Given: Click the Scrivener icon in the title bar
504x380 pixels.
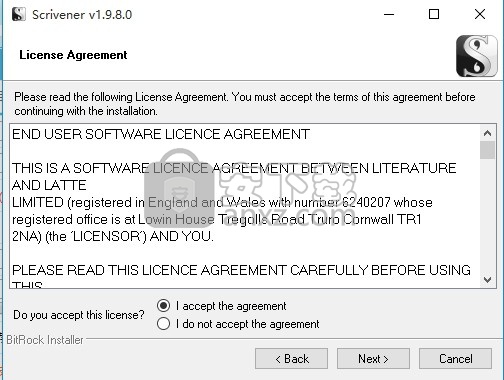Looking at the screenshot, I should coord(19,14).
